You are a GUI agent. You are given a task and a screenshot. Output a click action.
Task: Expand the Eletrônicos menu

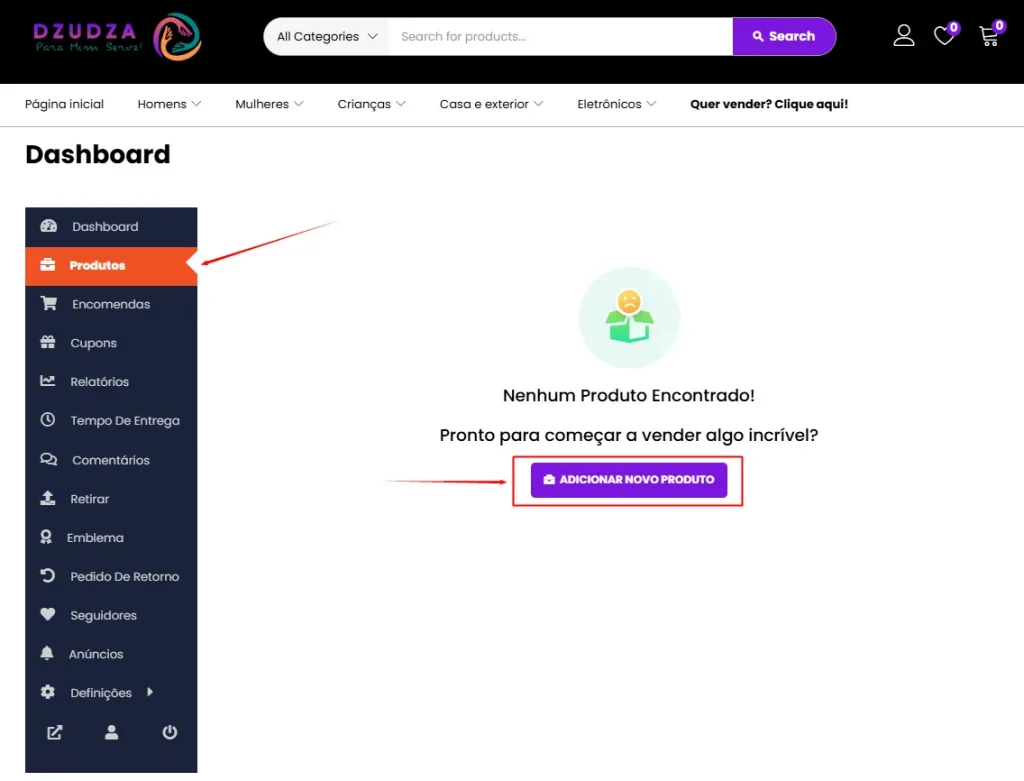coord(616,104)
